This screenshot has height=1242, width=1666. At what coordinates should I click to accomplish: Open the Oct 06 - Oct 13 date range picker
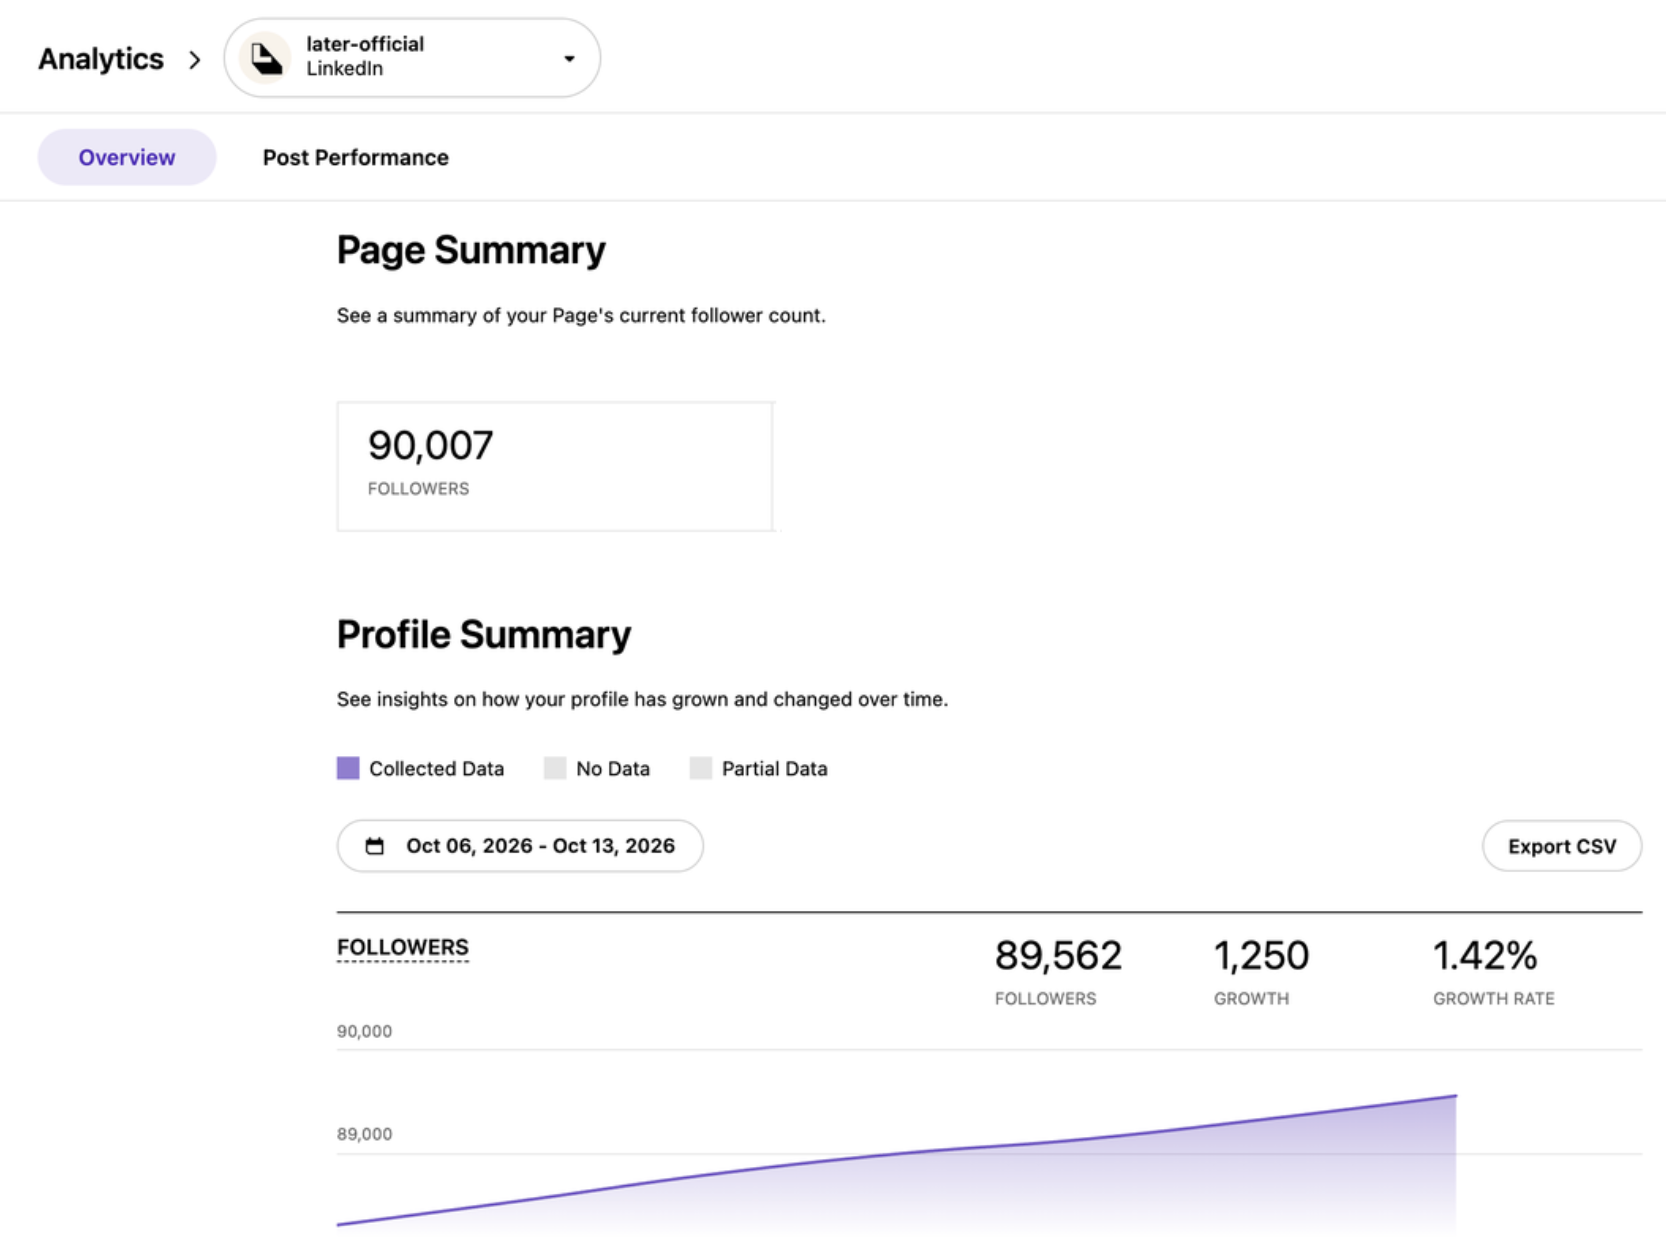(x=520, y=846)
